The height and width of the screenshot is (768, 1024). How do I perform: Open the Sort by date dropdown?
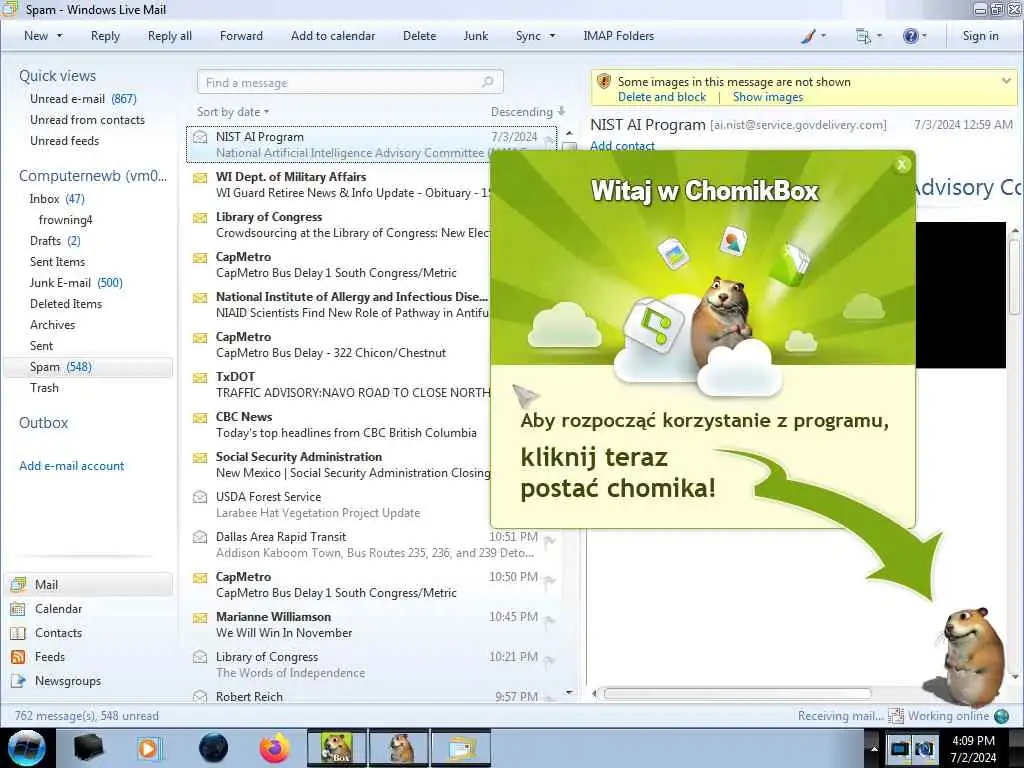click(233, 112)
